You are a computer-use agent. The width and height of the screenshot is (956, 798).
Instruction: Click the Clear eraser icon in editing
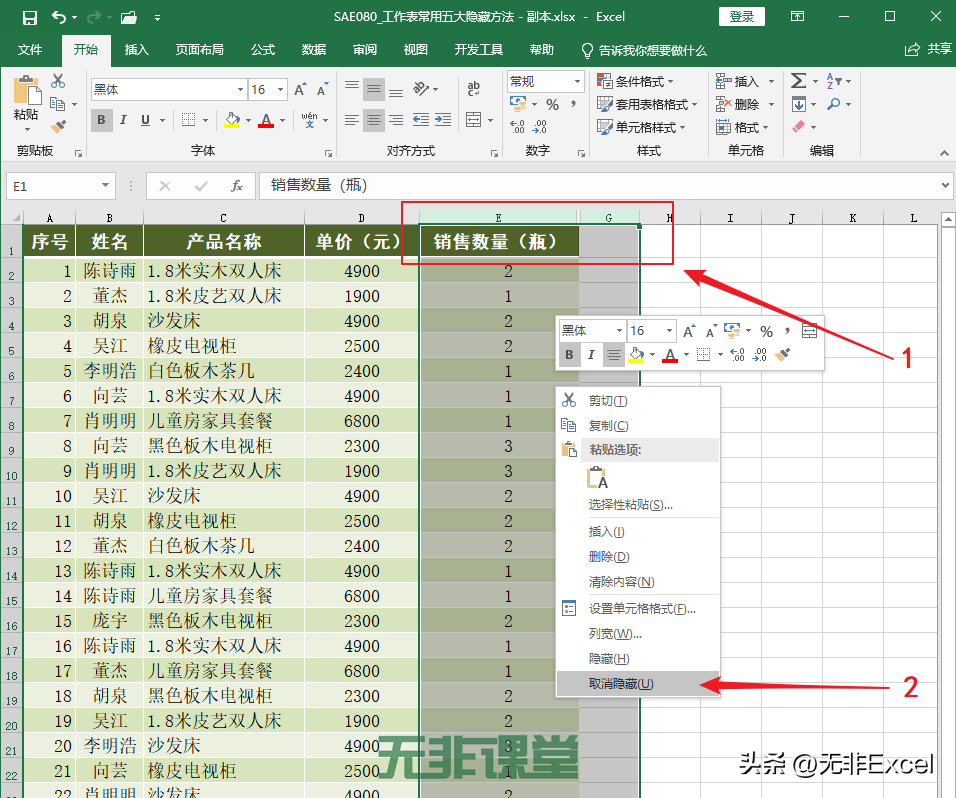pyautogui.click(x=798, y=127)
